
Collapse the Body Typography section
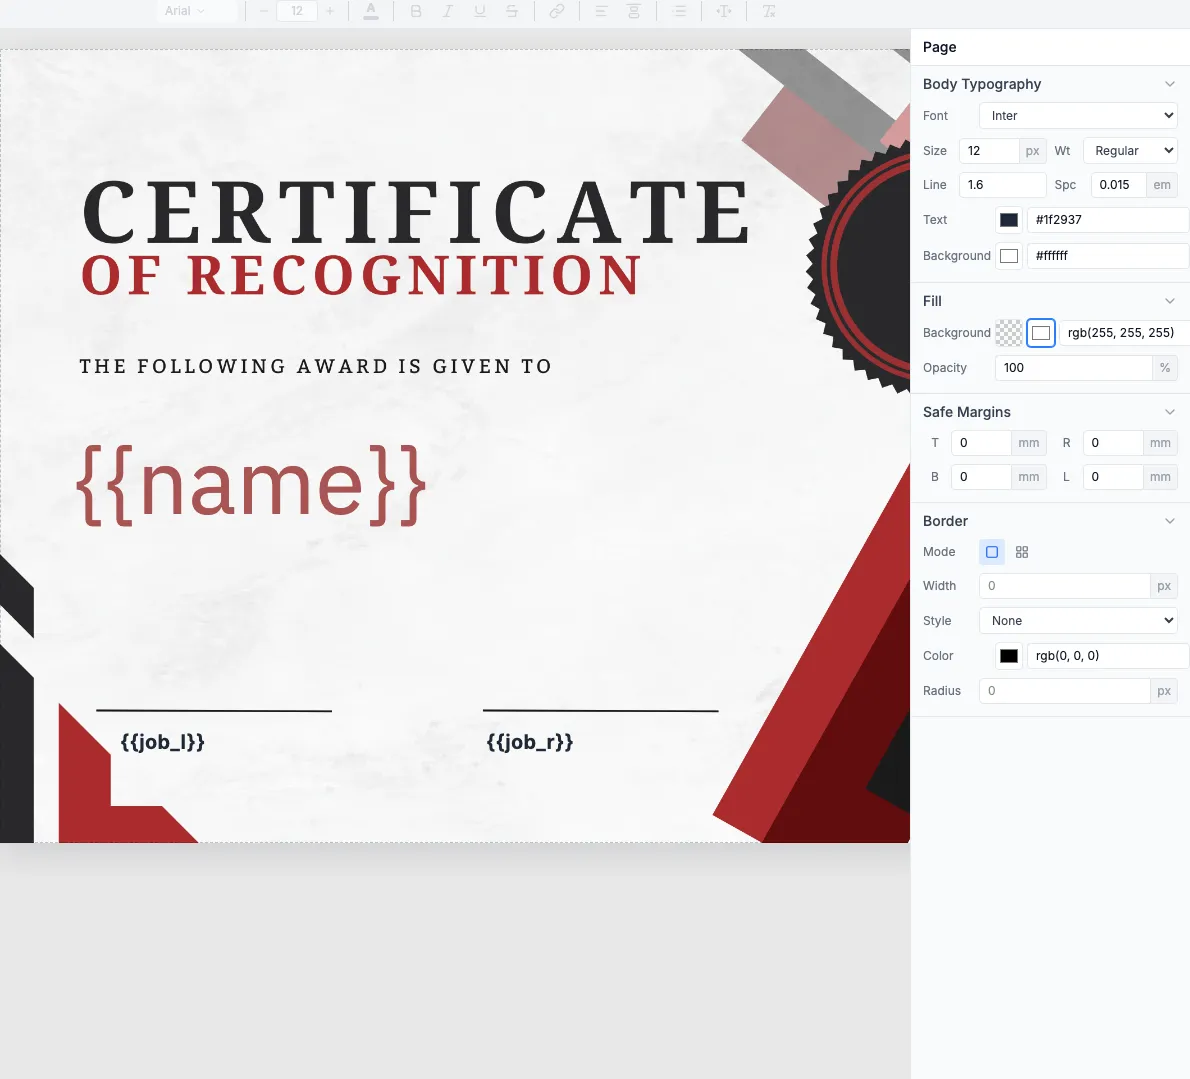tap(1170, 84)
